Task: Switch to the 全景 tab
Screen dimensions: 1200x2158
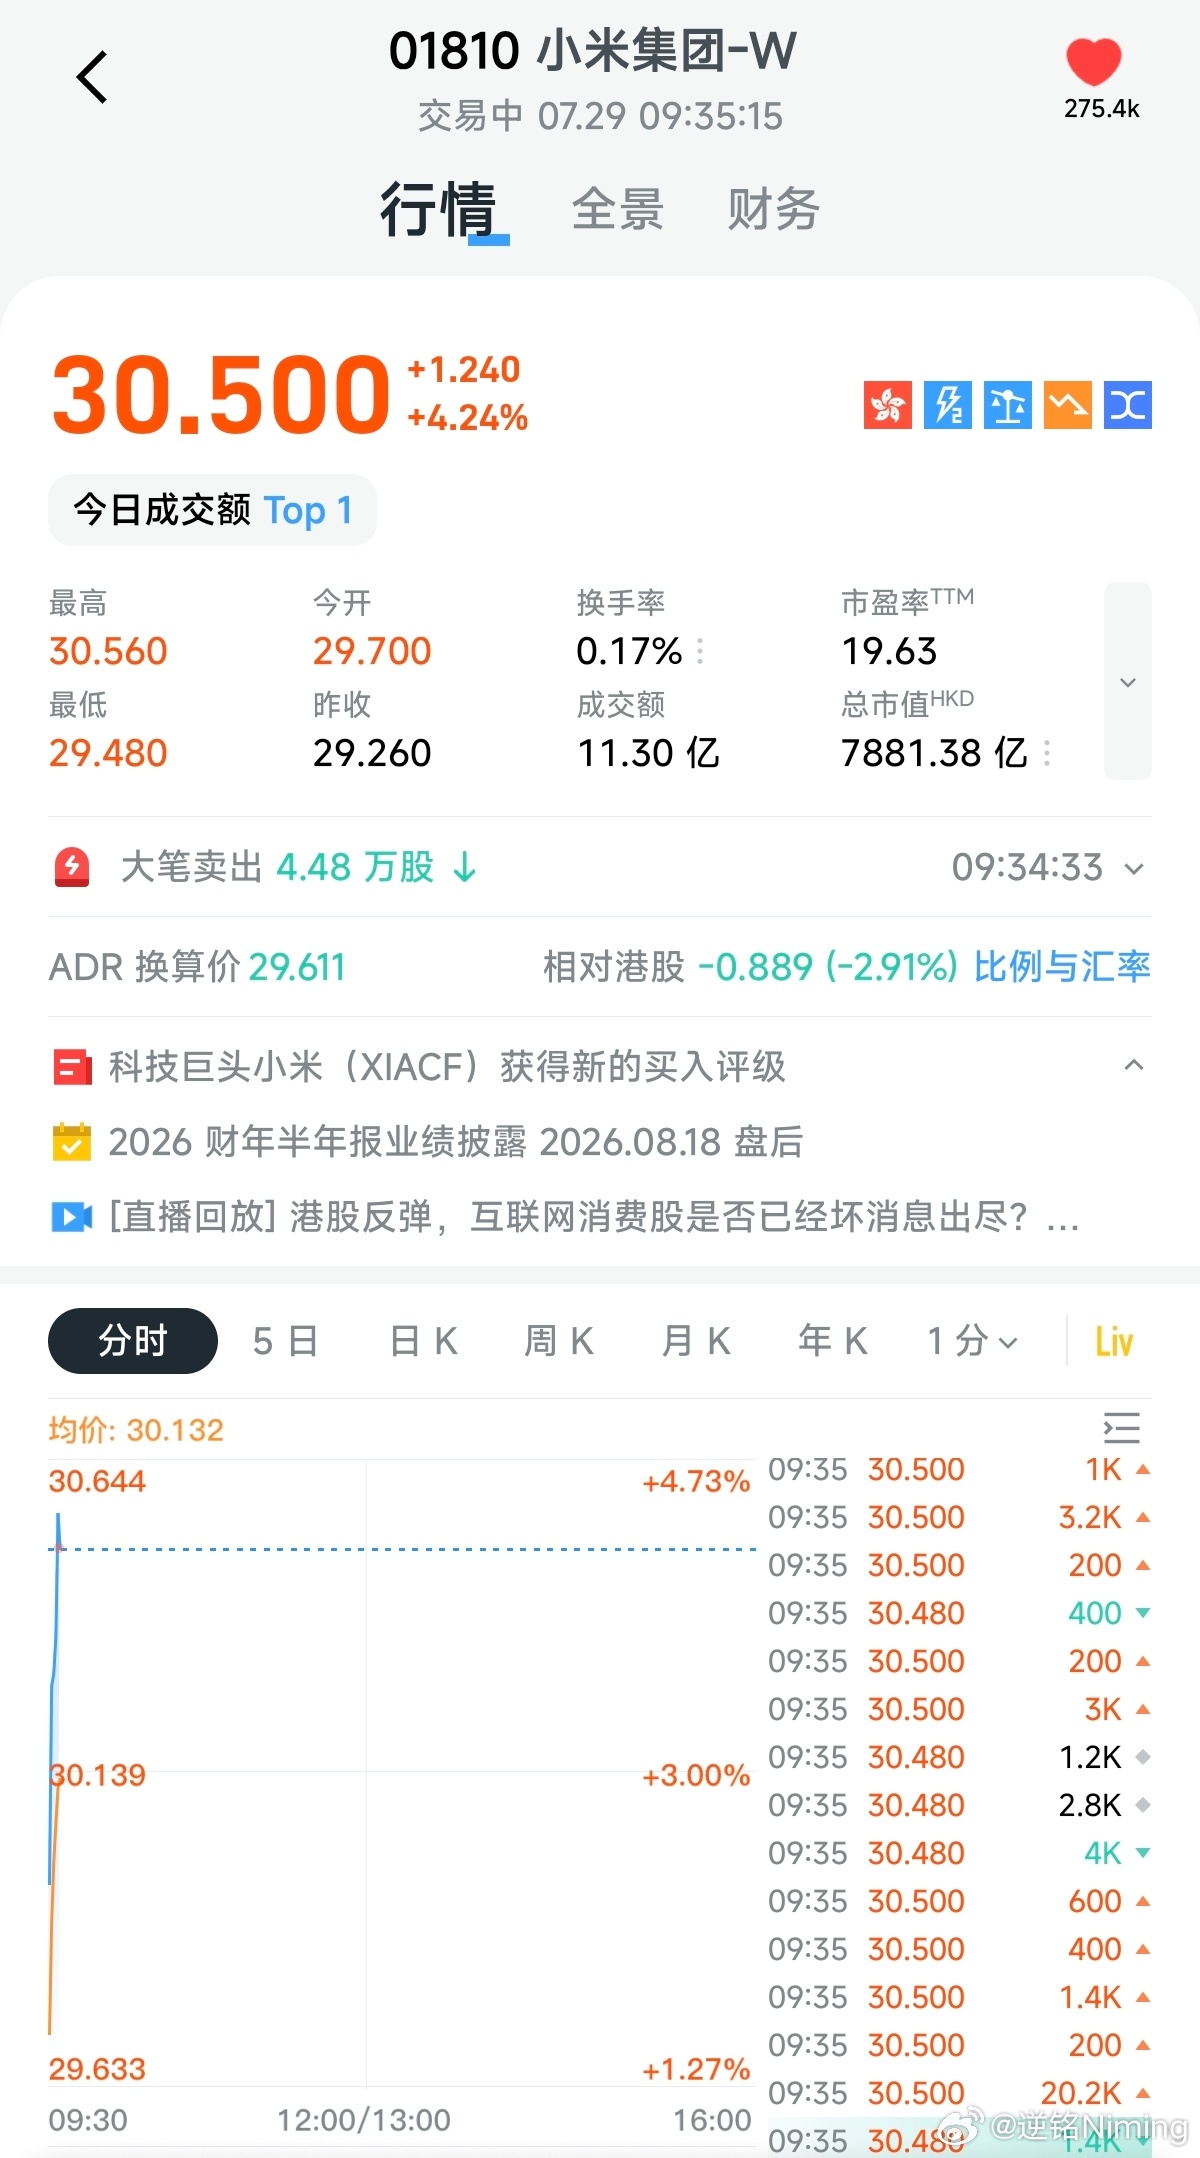Action: [618, 210]
